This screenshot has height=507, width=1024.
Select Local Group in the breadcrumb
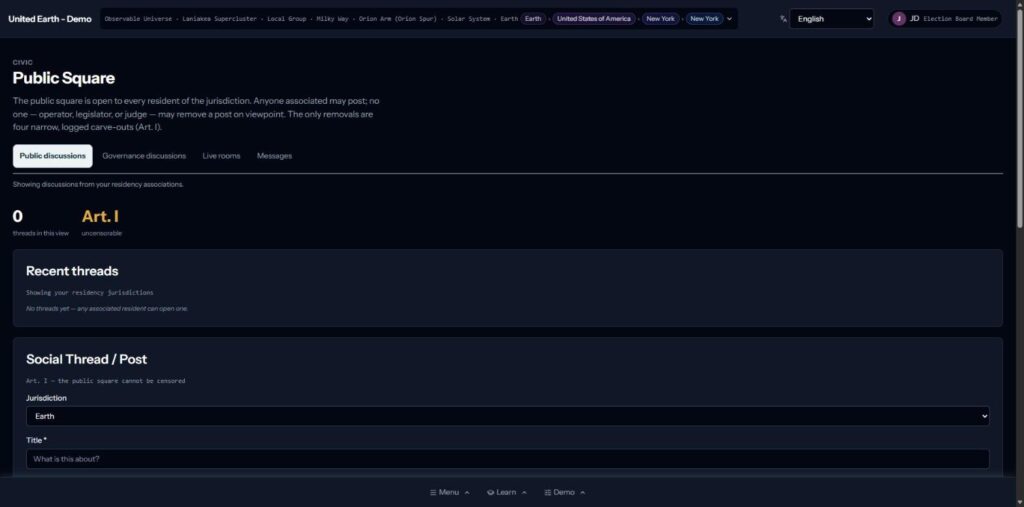point(287,19)
